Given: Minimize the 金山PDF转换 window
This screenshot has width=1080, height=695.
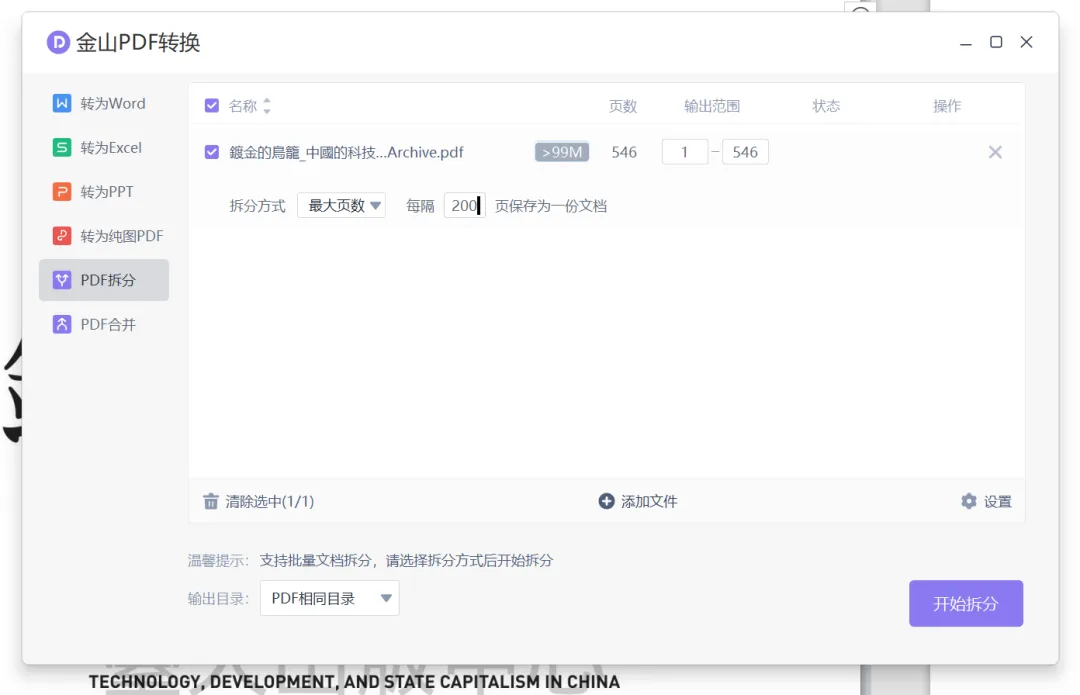Looking at the screenshot, I should pyautogui.click(x=966, y=43).
